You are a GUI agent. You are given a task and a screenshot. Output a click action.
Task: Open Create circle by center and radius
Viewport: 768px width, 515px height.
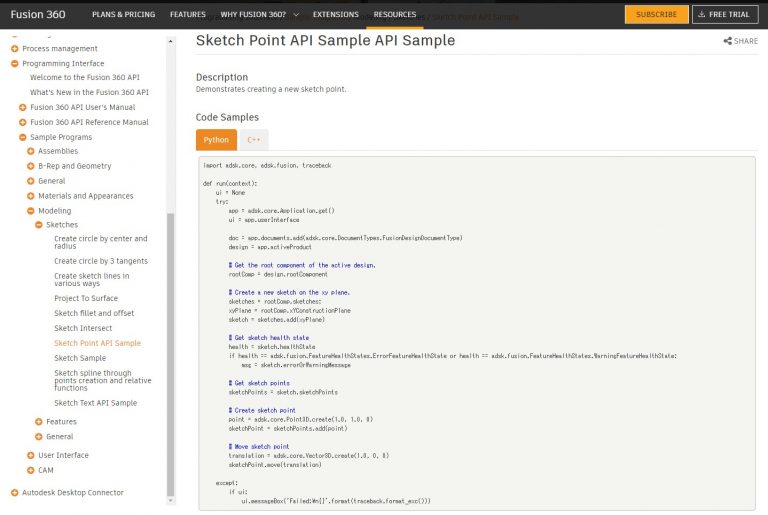tap(101, 242)
